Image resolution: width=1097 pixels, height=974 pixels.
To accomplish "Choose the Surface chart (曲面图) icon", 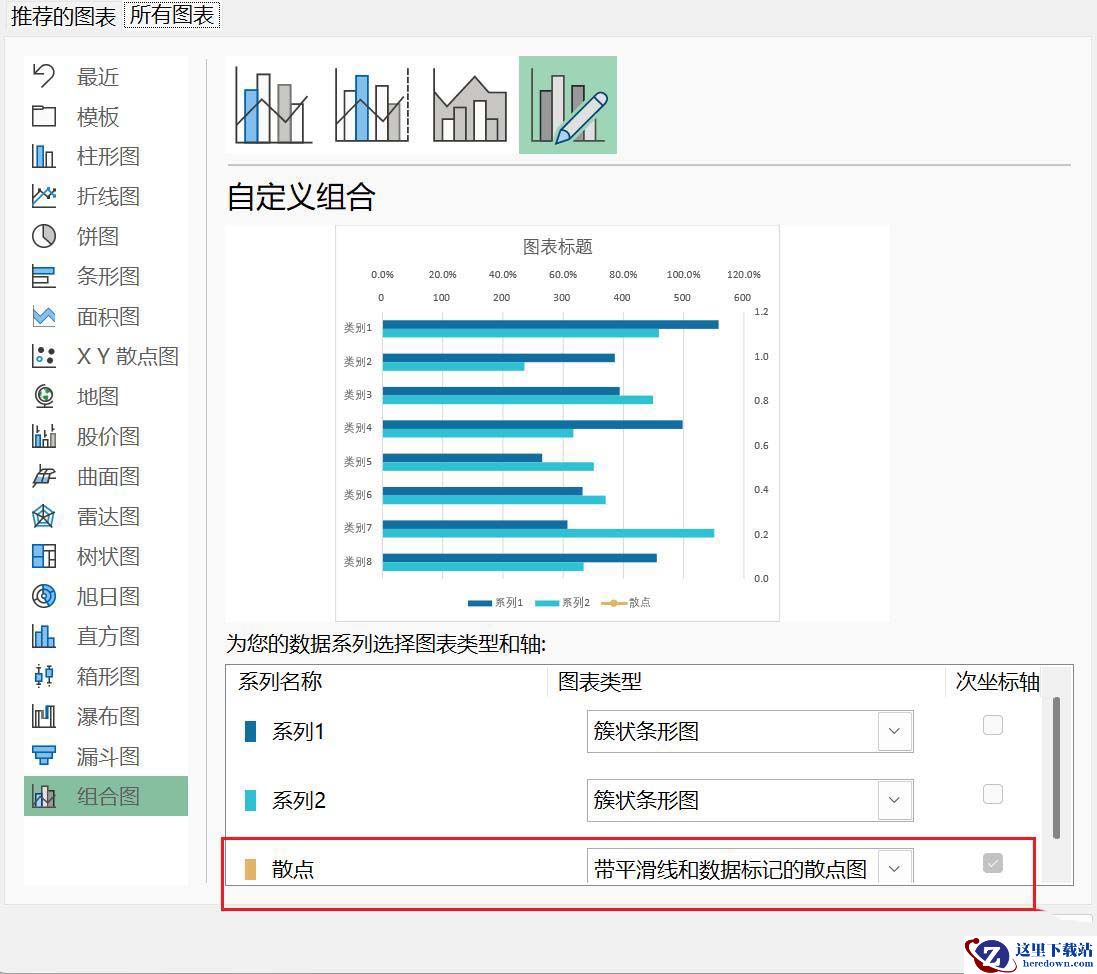I will 44,477.
